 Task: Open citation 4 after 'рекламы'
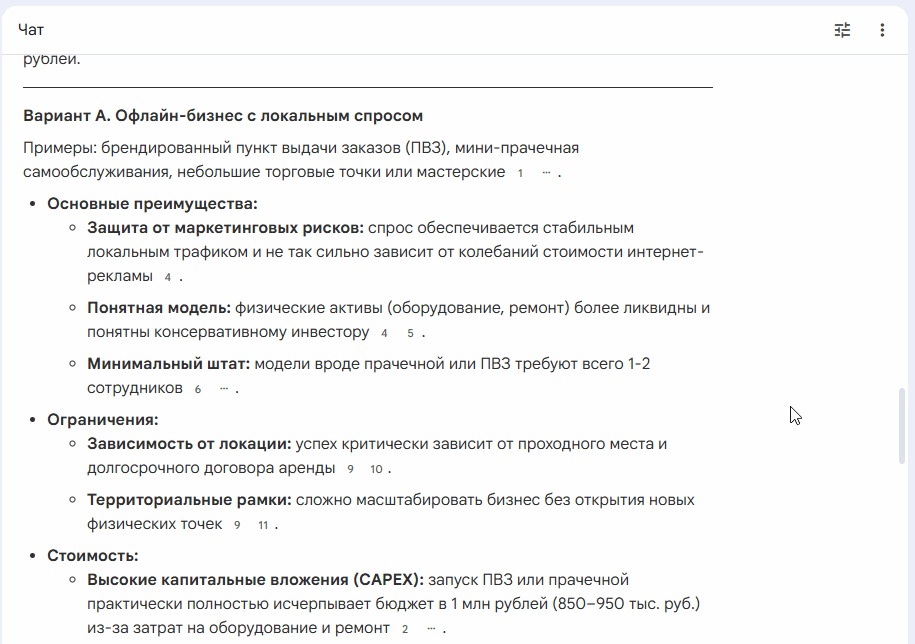click(167, 277)
